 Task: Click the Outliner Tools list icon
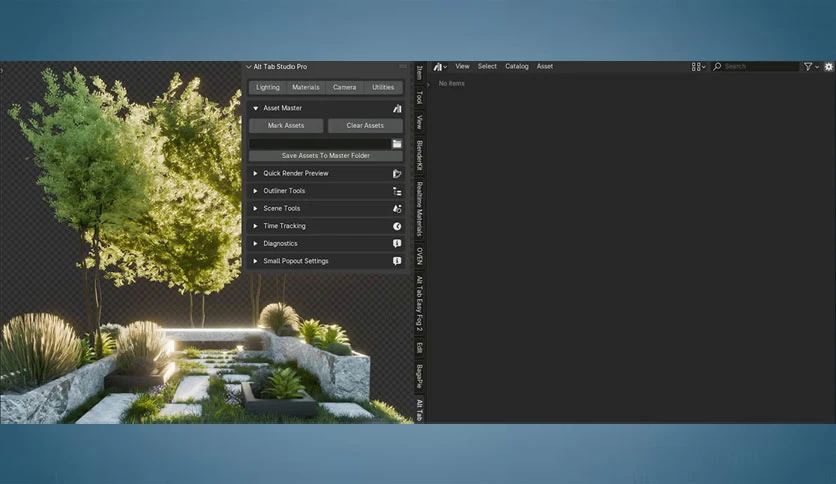pos(397,191)
